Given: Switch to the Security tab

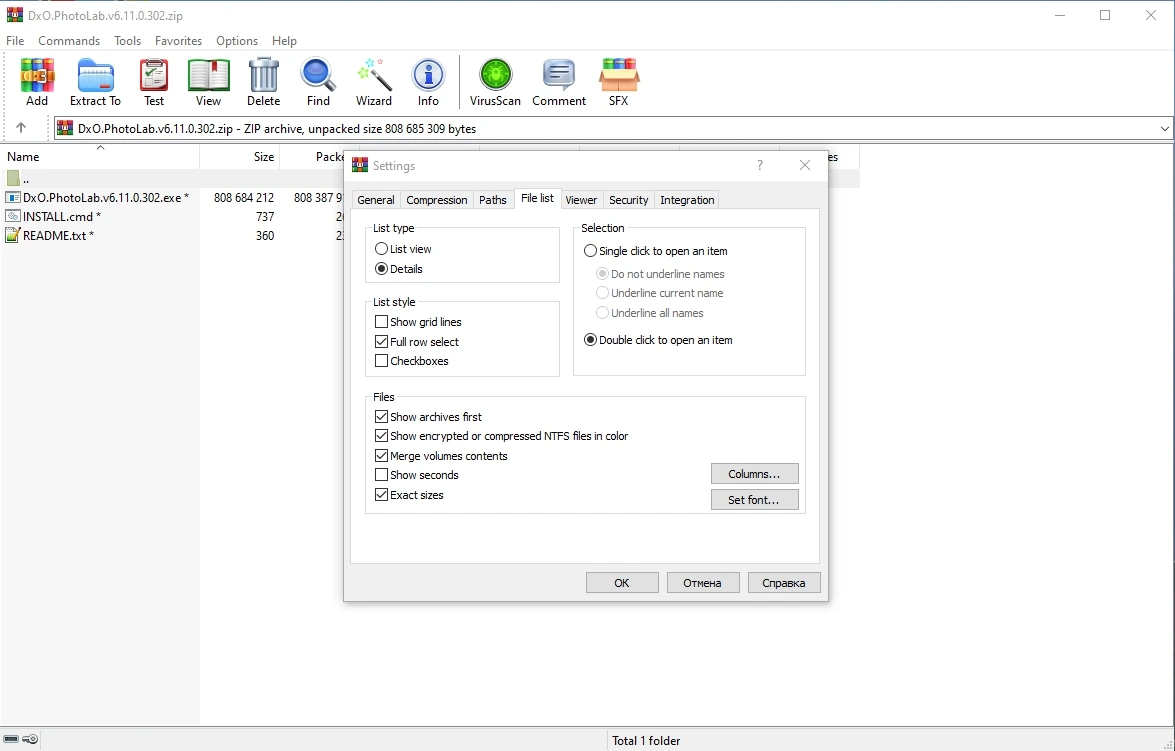Looking at the screenshot, I should tap(628, 200).
